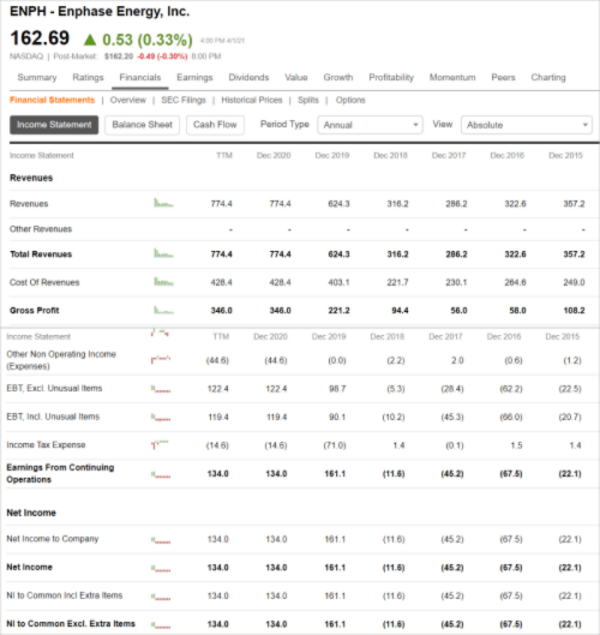Viewport: 600px width, 635px height.
Task: Click NI to Common Incl Extra sparkline
Action: pyautogui.click(x=161, y=597)
